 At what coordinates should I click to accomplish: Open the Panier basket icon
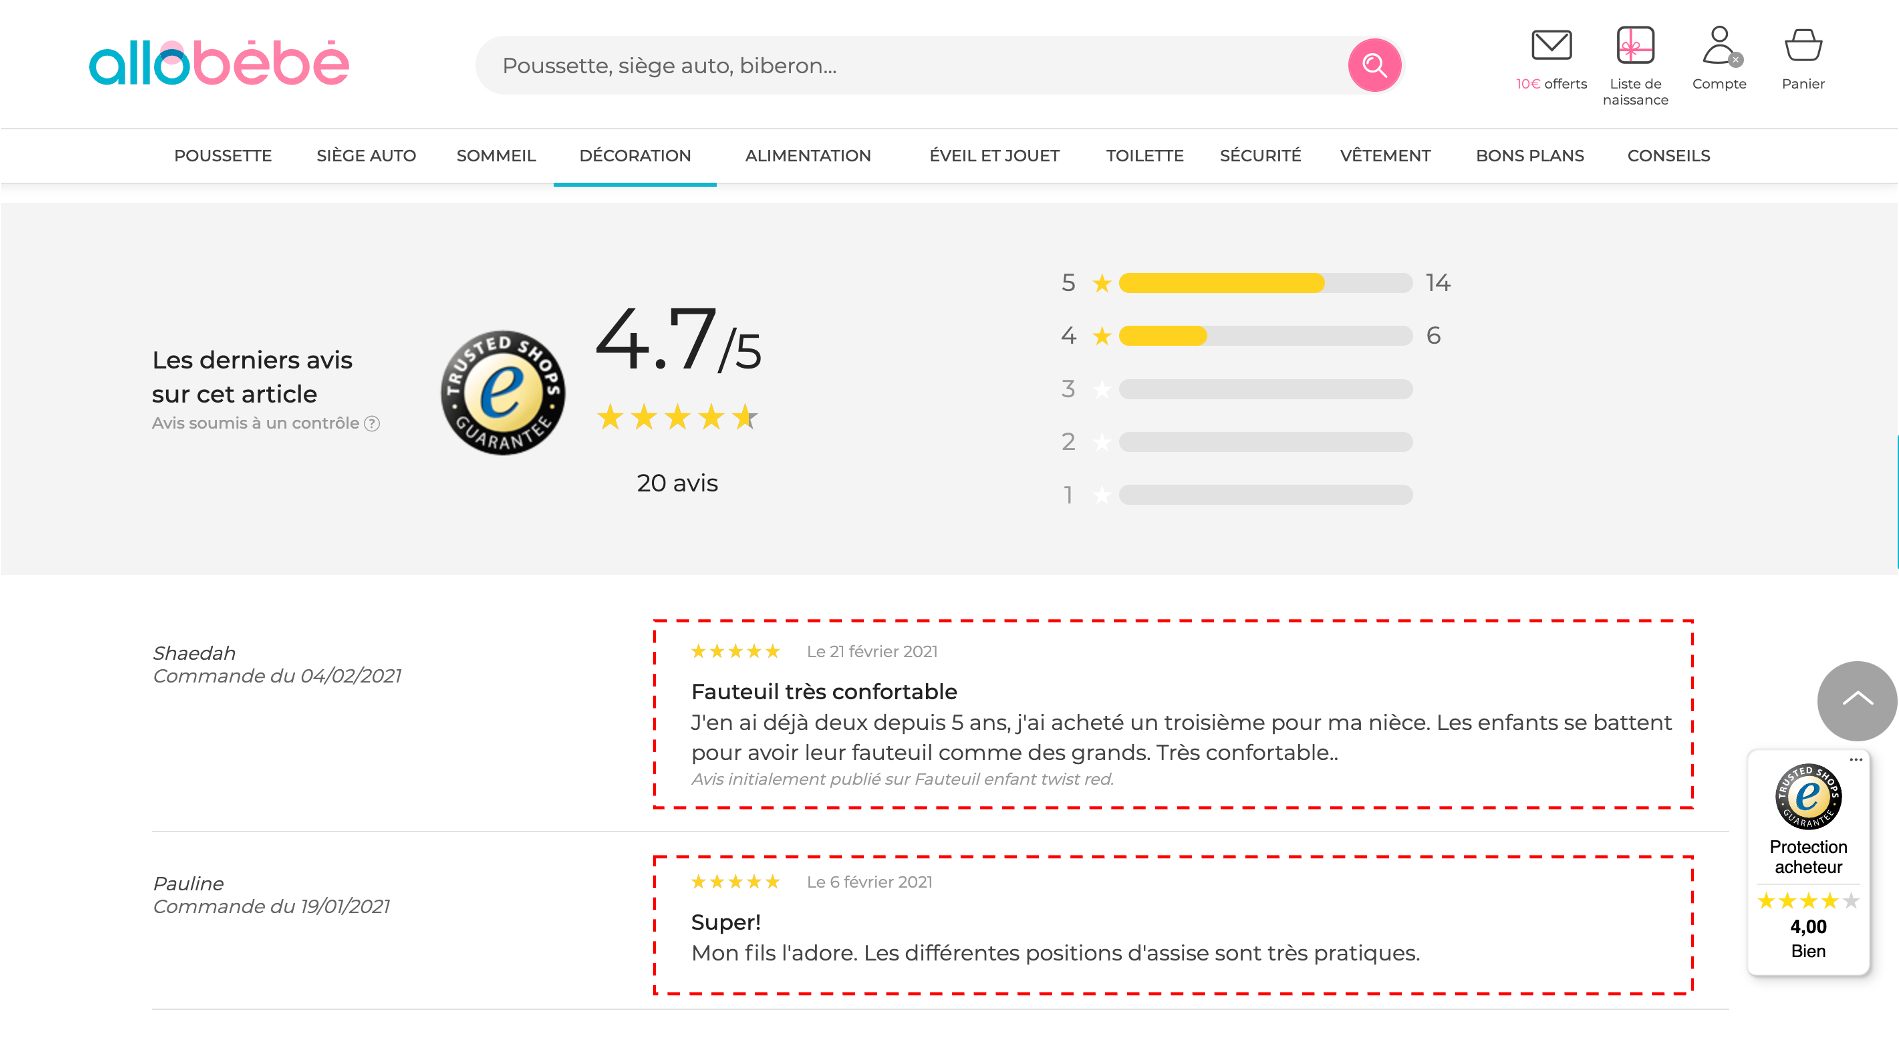(x=1803, y=46)
